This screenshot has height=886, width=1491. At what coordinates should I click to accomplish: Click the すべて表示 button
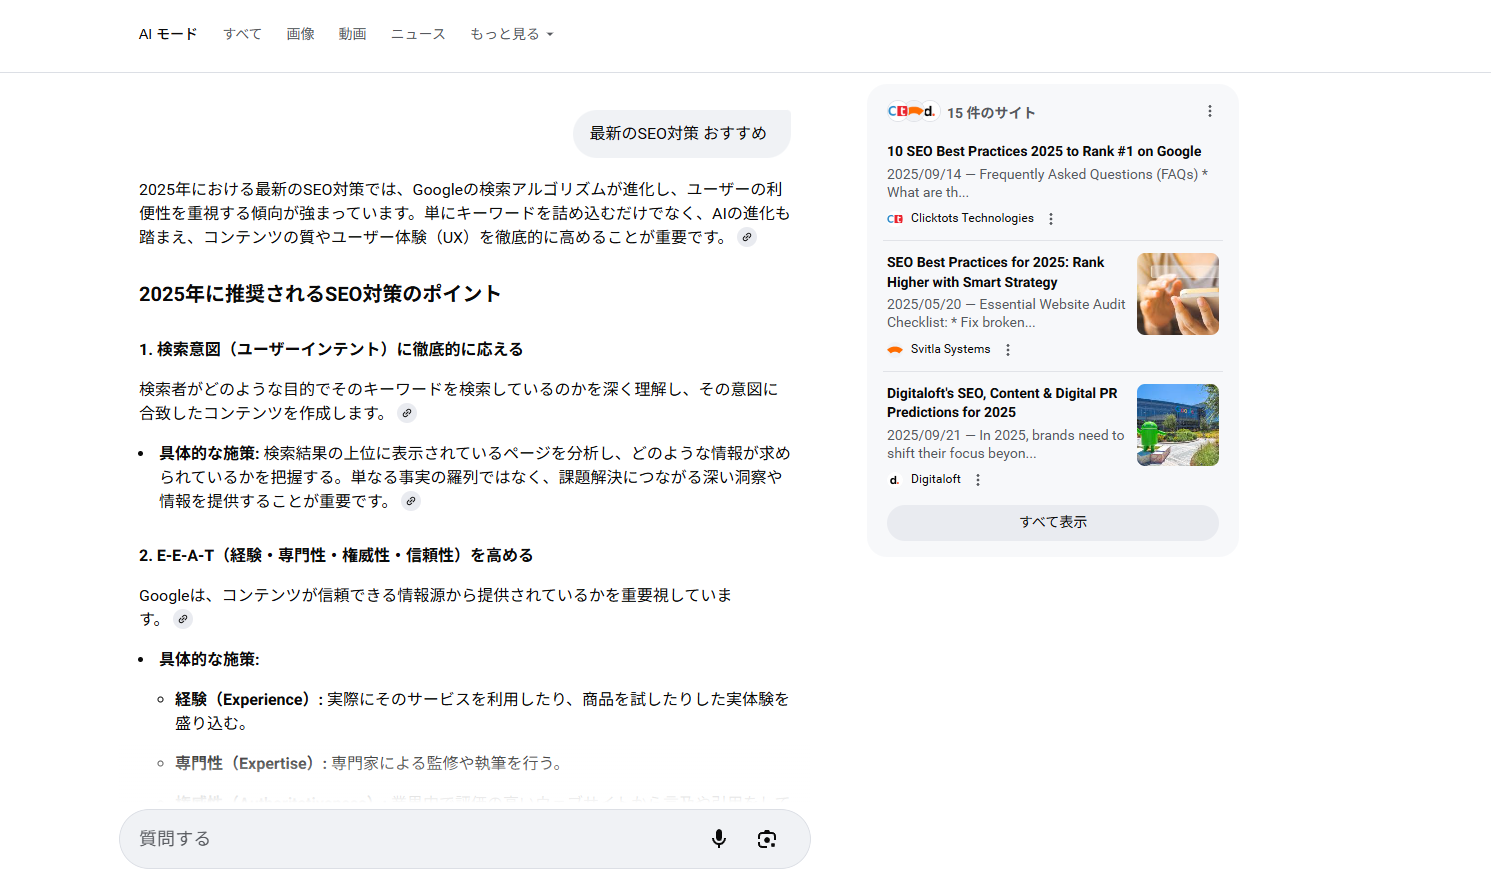[x=1052, y=522]
